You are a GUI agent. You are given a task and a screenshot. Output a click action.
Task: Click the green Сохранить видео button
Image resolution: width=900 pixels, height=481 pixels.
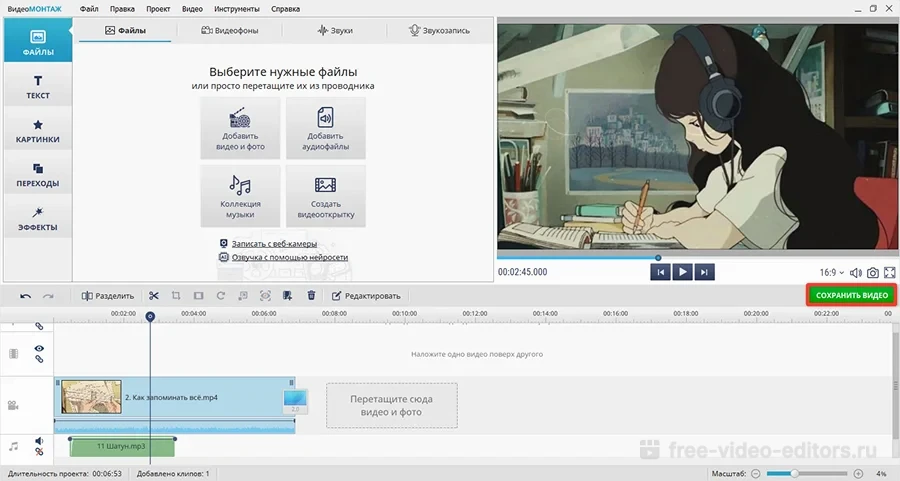(x=851, y=296)
